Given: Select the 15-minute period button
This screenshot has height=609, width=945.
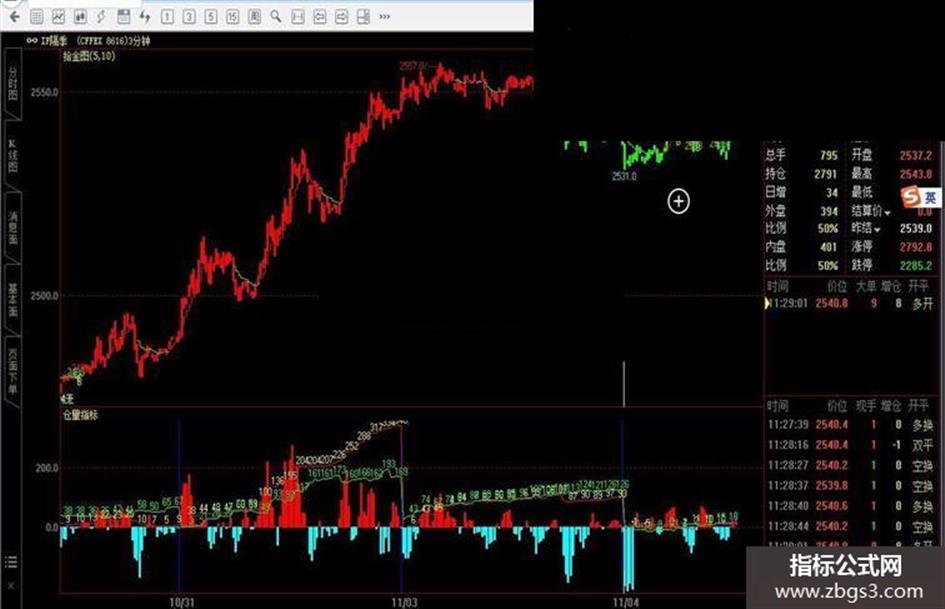Looking at the screenshot, I should click(x=233, y=17).
